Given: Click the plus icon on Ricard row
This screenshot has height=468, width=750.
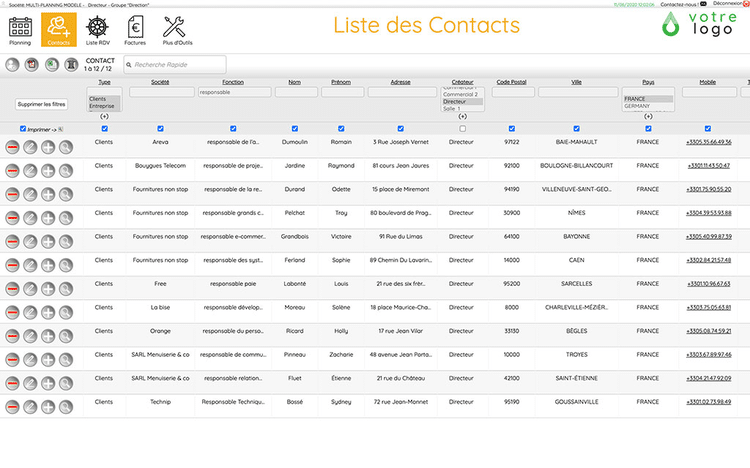Looking at the screenshot, I should 48,336.
